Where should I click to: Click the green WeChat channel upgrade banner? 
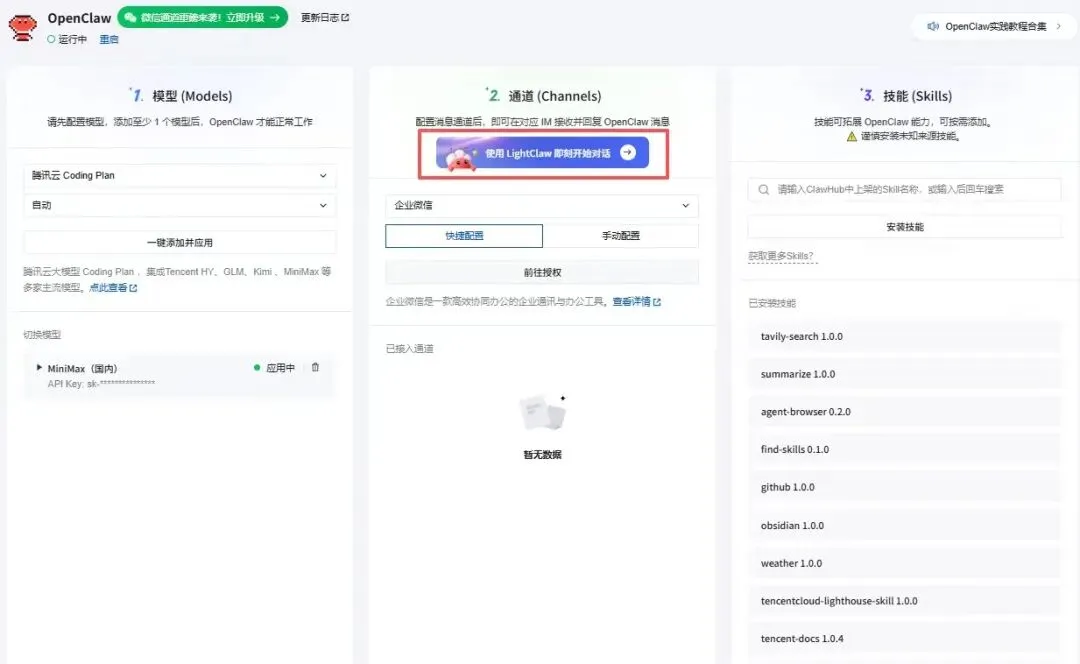[x=202, y=17]
